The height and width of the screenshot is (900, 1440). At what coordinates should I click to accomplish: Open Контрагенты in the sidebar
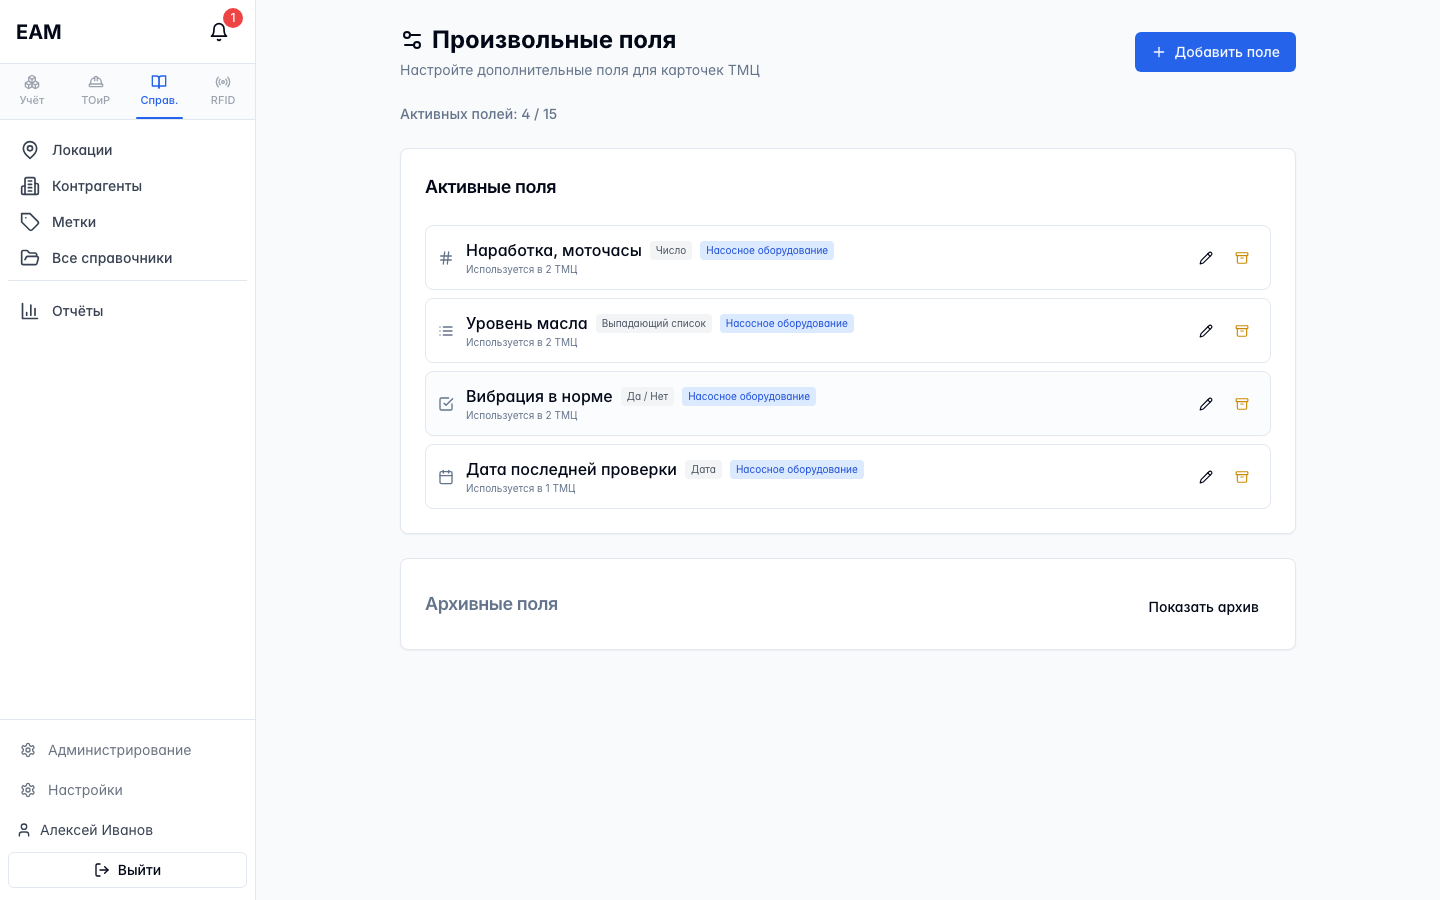click(127, 186)
